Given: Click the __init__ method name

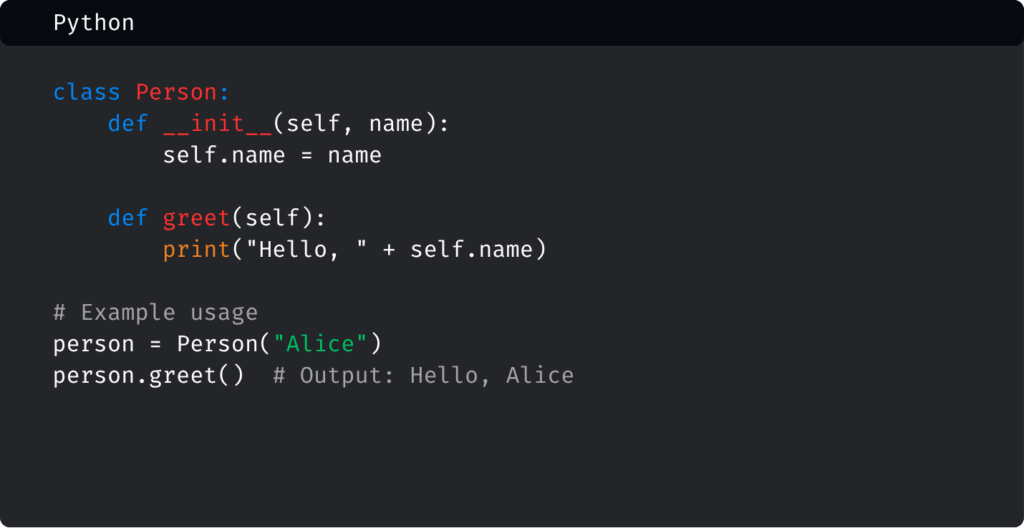Looking at the screenshot, I should pyautogui.click(x=217, y=124).
